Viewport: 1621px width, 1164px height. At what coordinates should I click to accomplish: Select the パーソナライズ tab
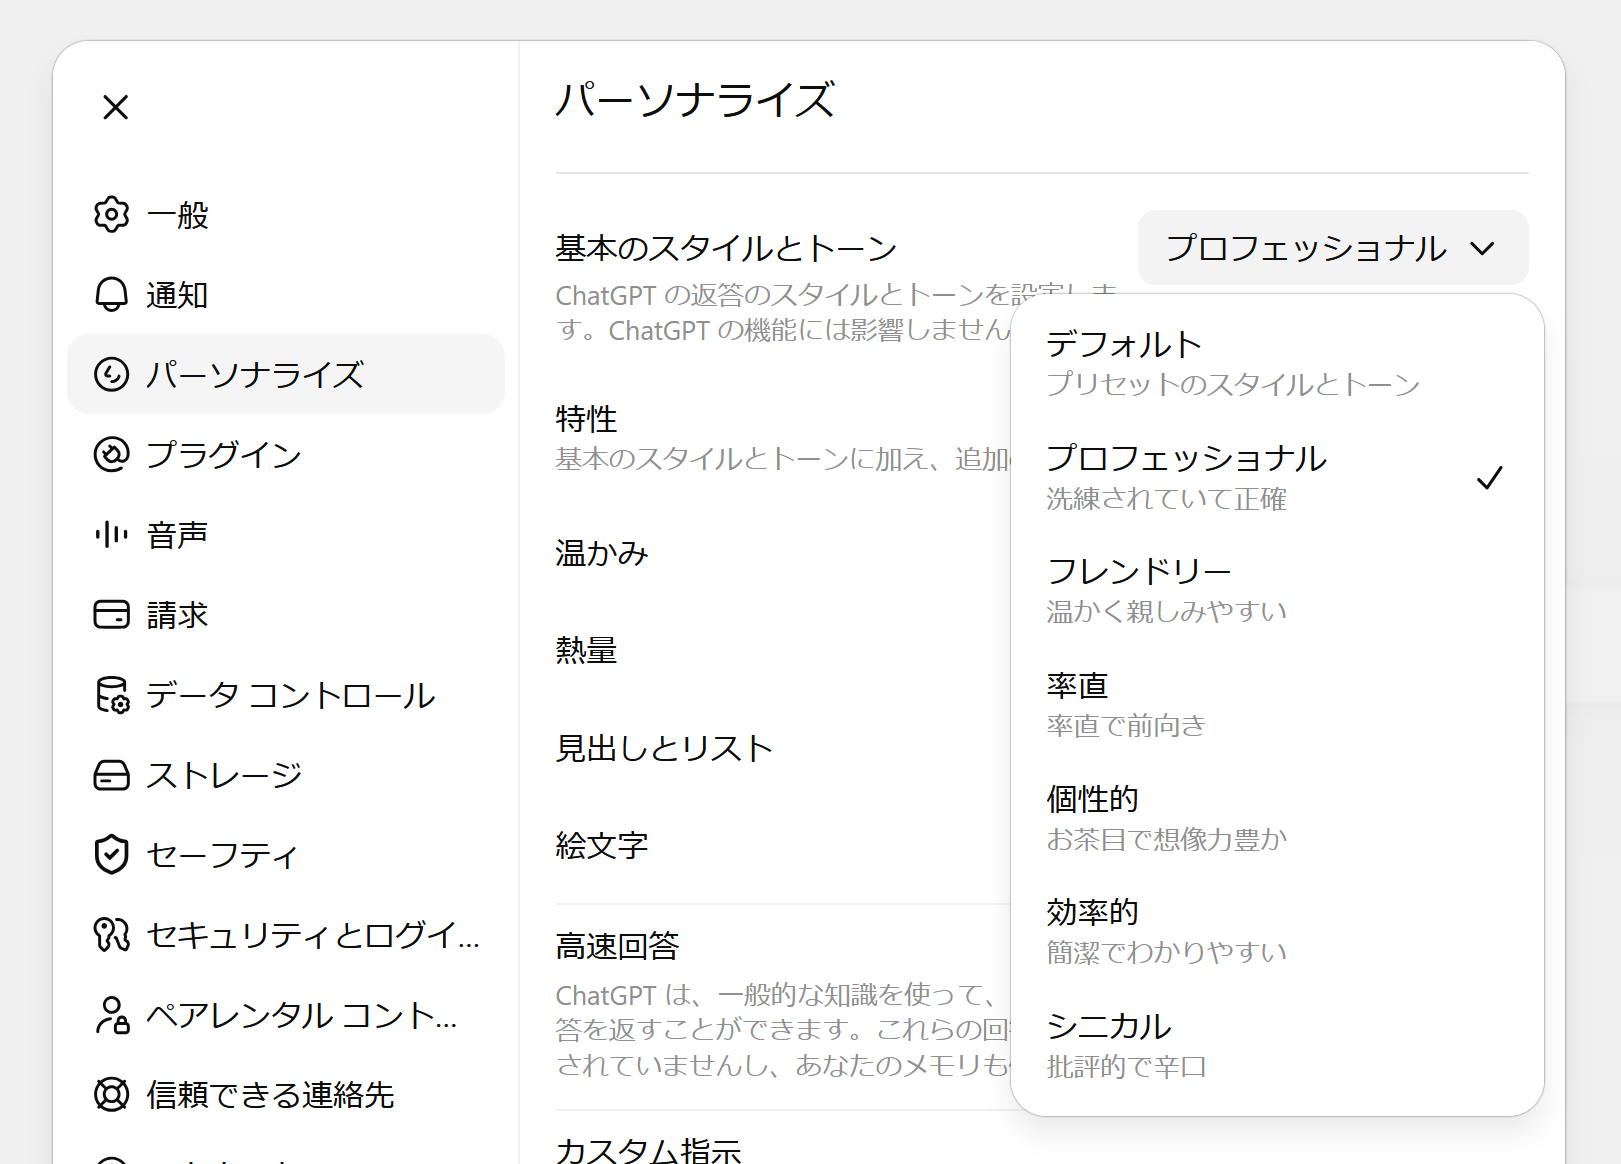(x=286, y=374)
